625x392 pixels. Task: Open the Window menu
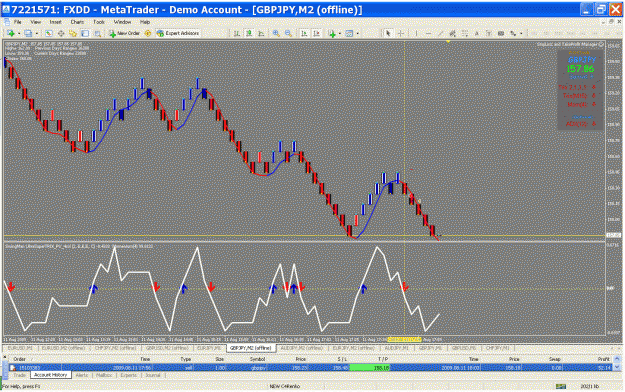click(122, 22)
